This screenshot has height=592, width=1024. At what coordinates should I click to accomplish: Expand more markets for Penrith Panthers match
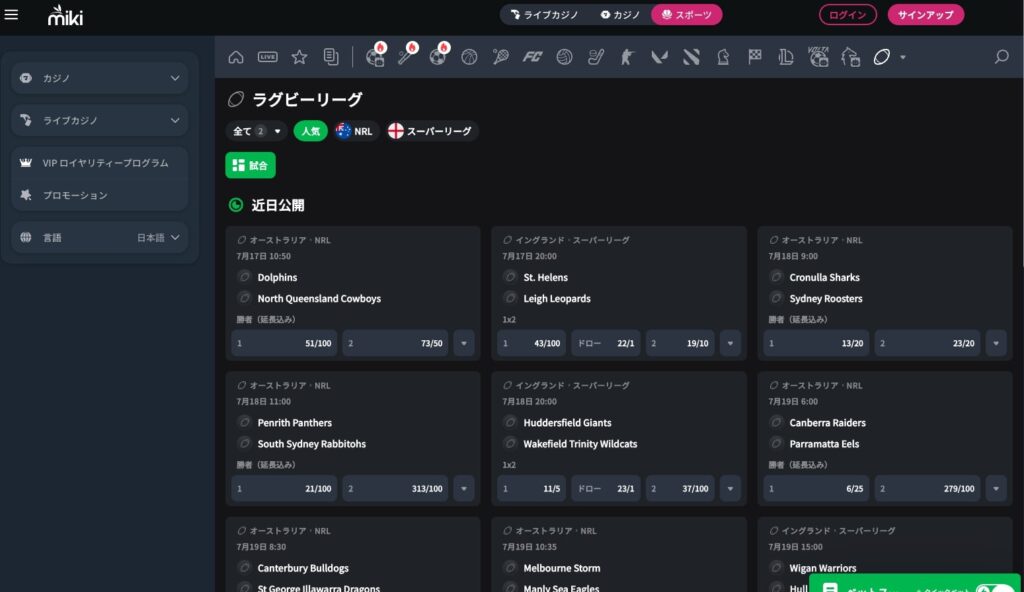(x=464, y=488)
